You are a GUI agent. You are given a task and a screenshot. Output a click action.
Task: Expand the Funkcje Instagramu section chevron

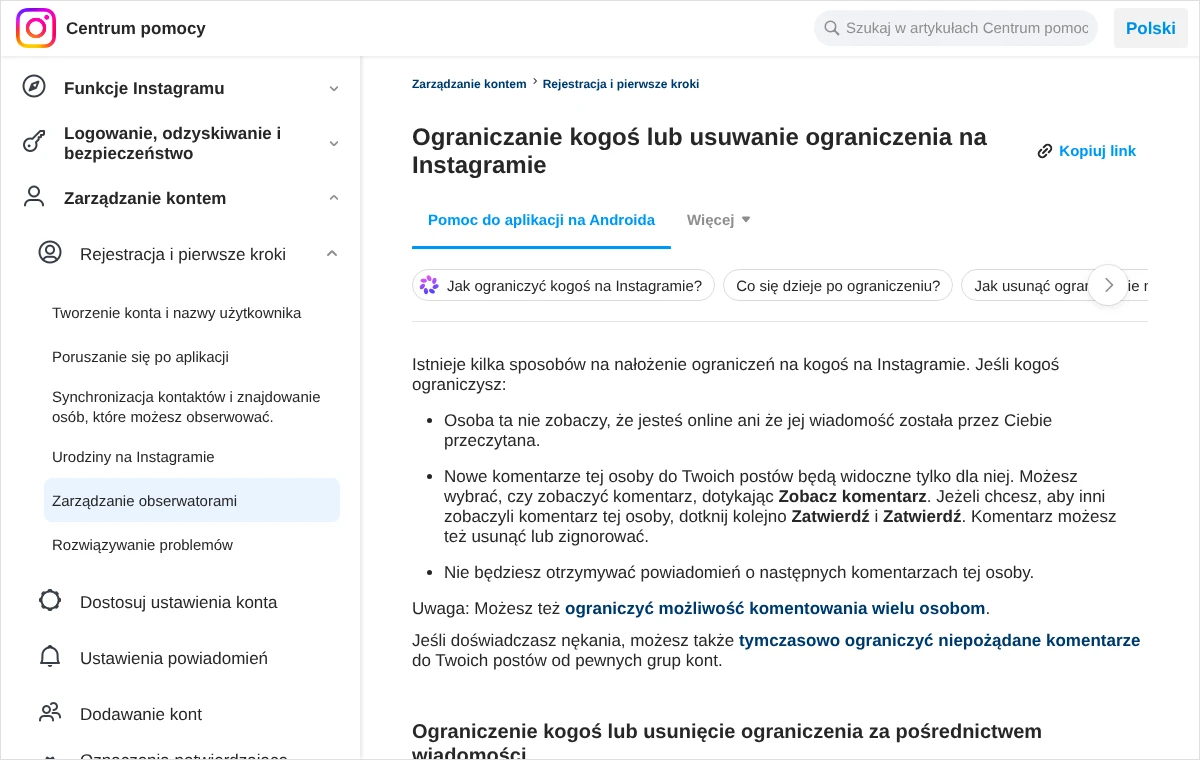(334, 88)
